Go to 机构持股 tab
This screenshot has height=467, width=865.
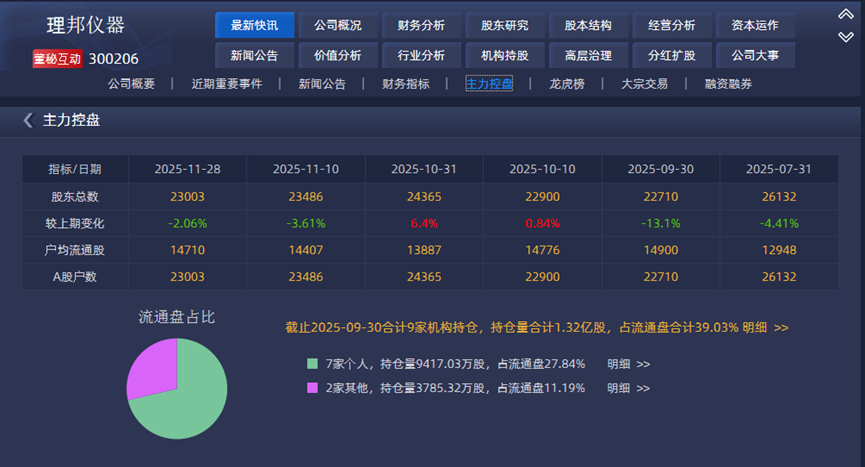click(505, 56)
